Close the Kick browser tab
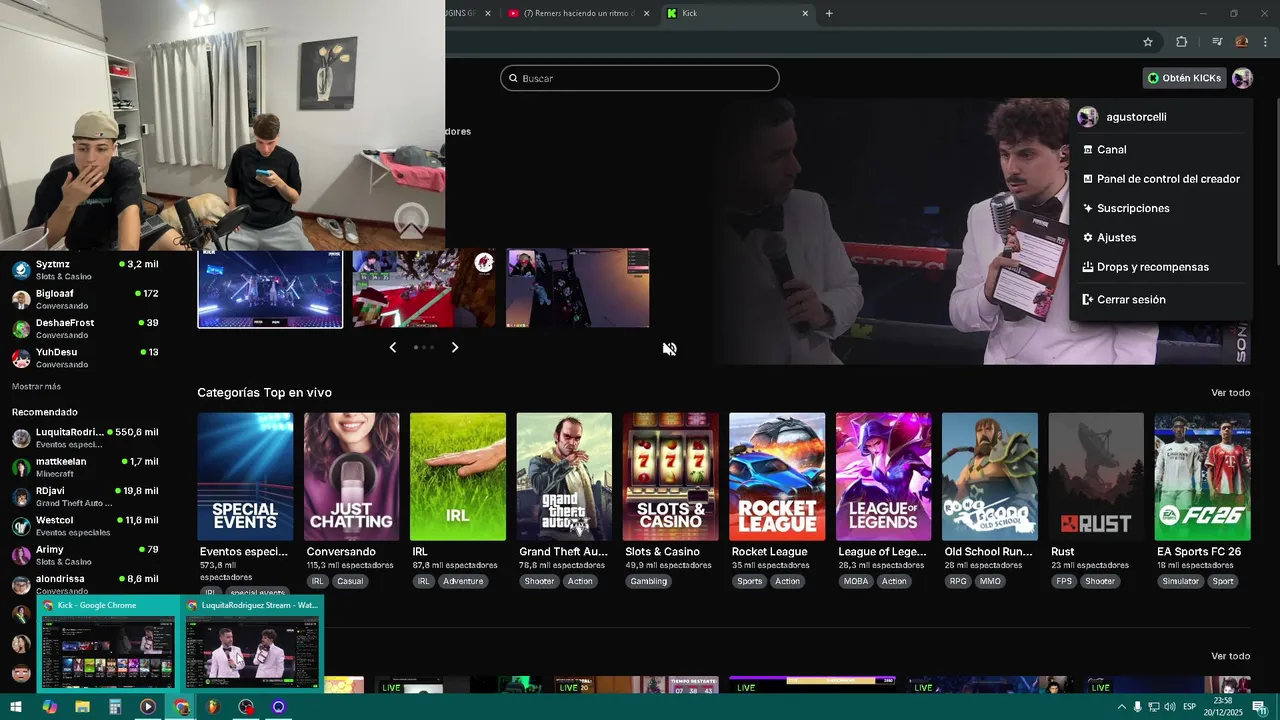Viewport: 1280px width, 720px height. pyautogui.click(x=805, y=13)
